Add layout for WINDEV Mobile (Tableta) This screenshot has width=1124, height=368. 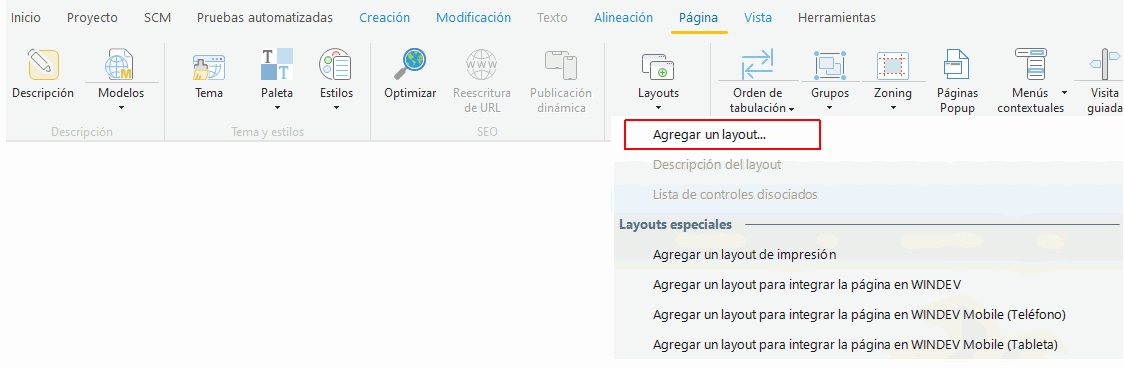click(x=855, y=344)
